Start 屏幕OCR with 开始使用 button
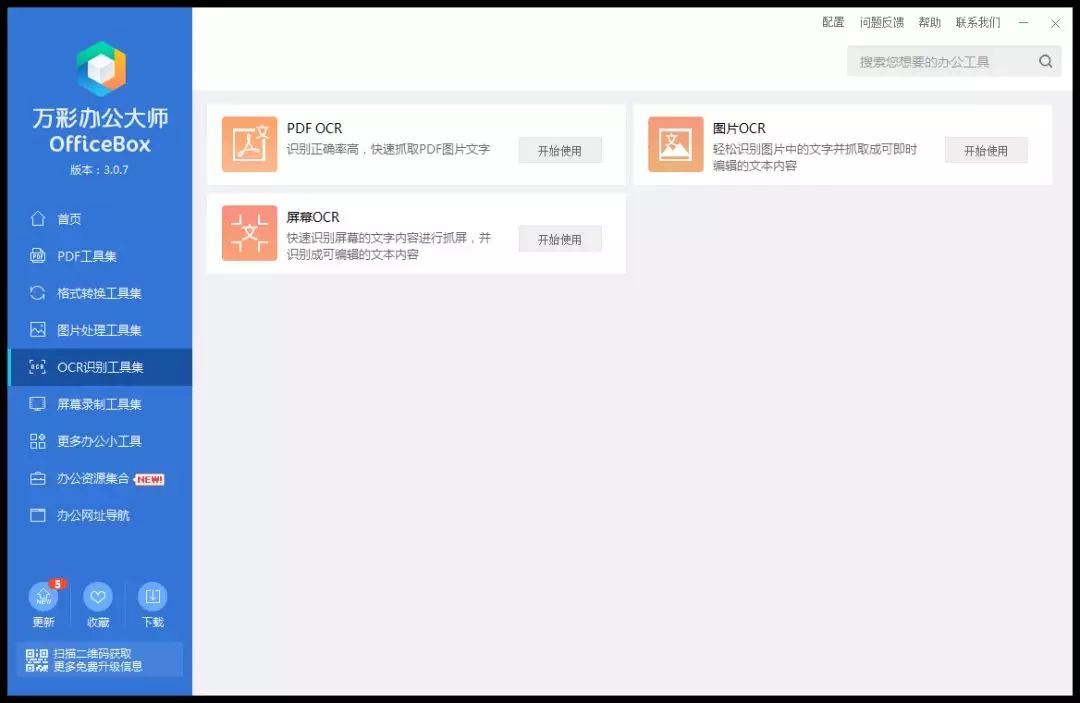The height and width of the screenshot is (703, 1080). pyautogui.click(x=560, y=240)
